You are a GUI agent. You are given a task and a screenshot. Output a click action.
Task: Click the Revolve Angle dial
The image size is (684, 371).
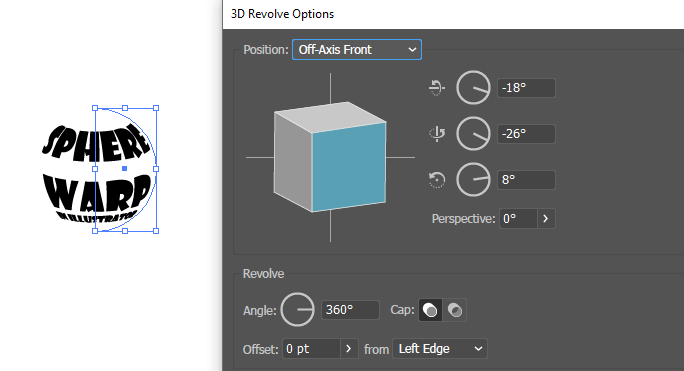[298, 310]
